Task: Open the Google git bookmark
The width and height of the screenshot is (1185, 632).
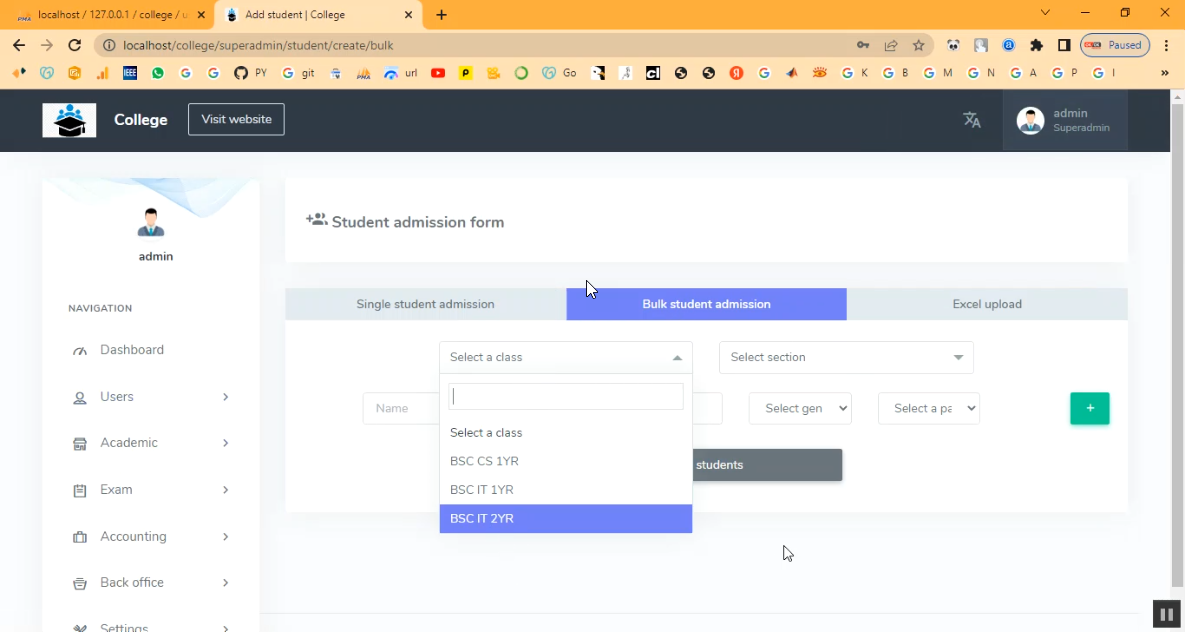Action: 299,73
